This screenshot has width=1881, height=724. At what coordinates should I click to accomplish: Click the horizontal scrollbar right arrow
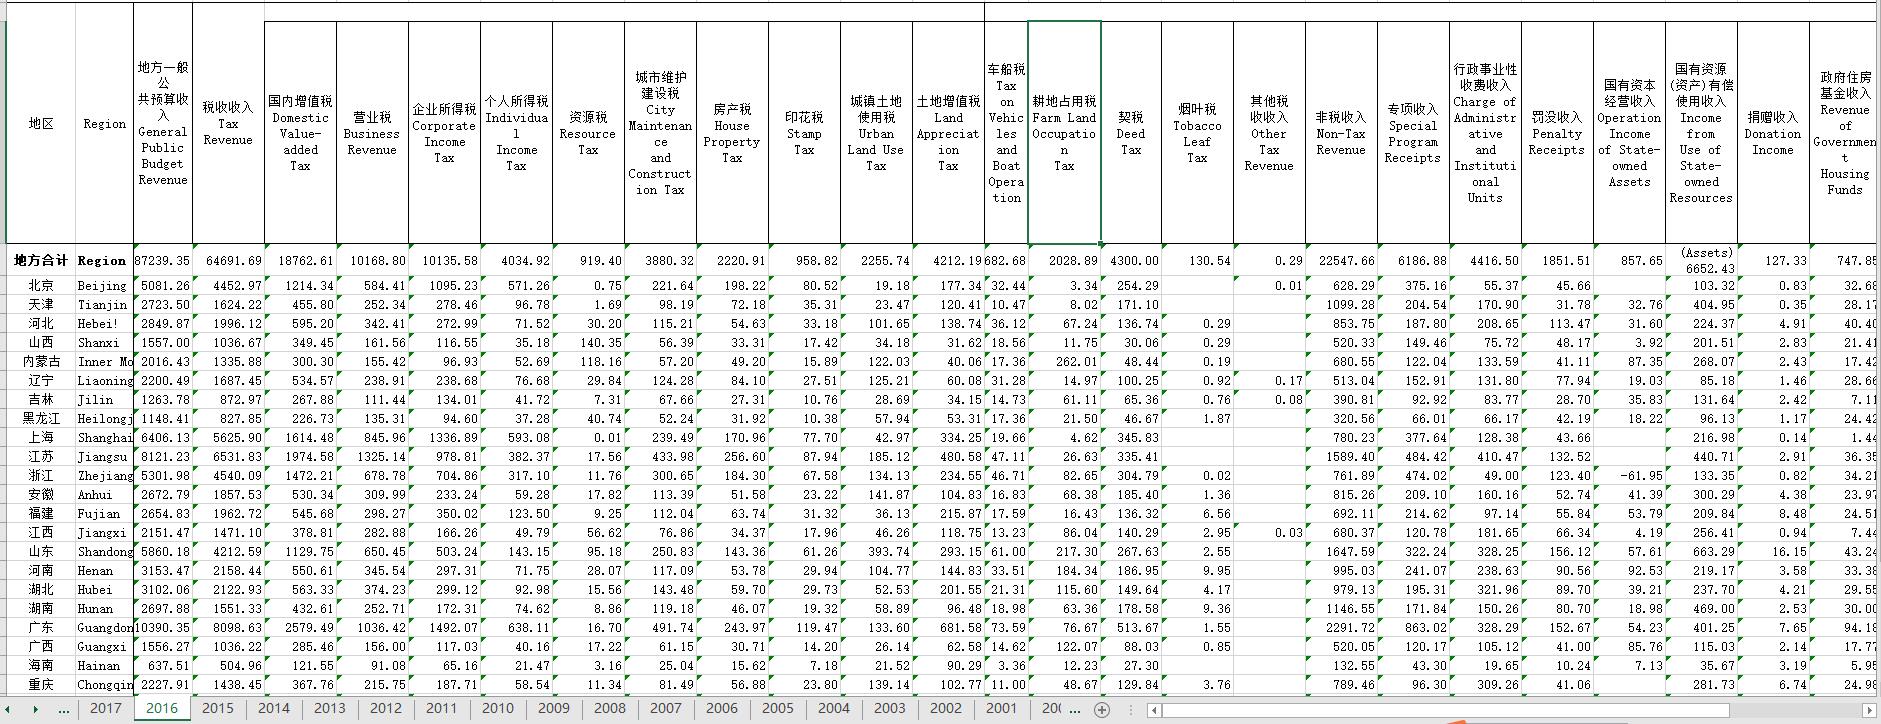point(1870,710)
